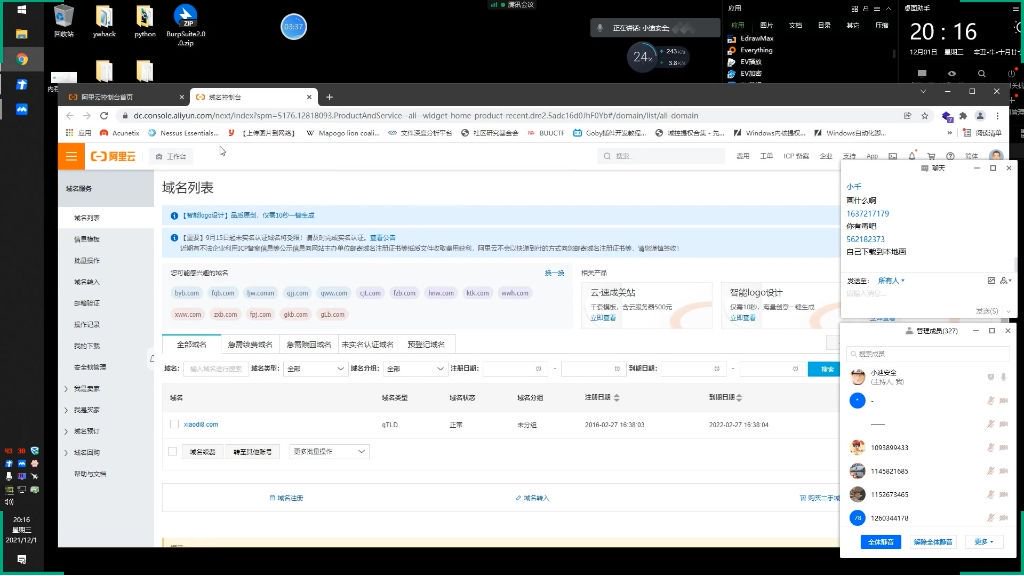Click the chat link 1637217179
This screenshot has height=576, width=1024.
[867, 214]
